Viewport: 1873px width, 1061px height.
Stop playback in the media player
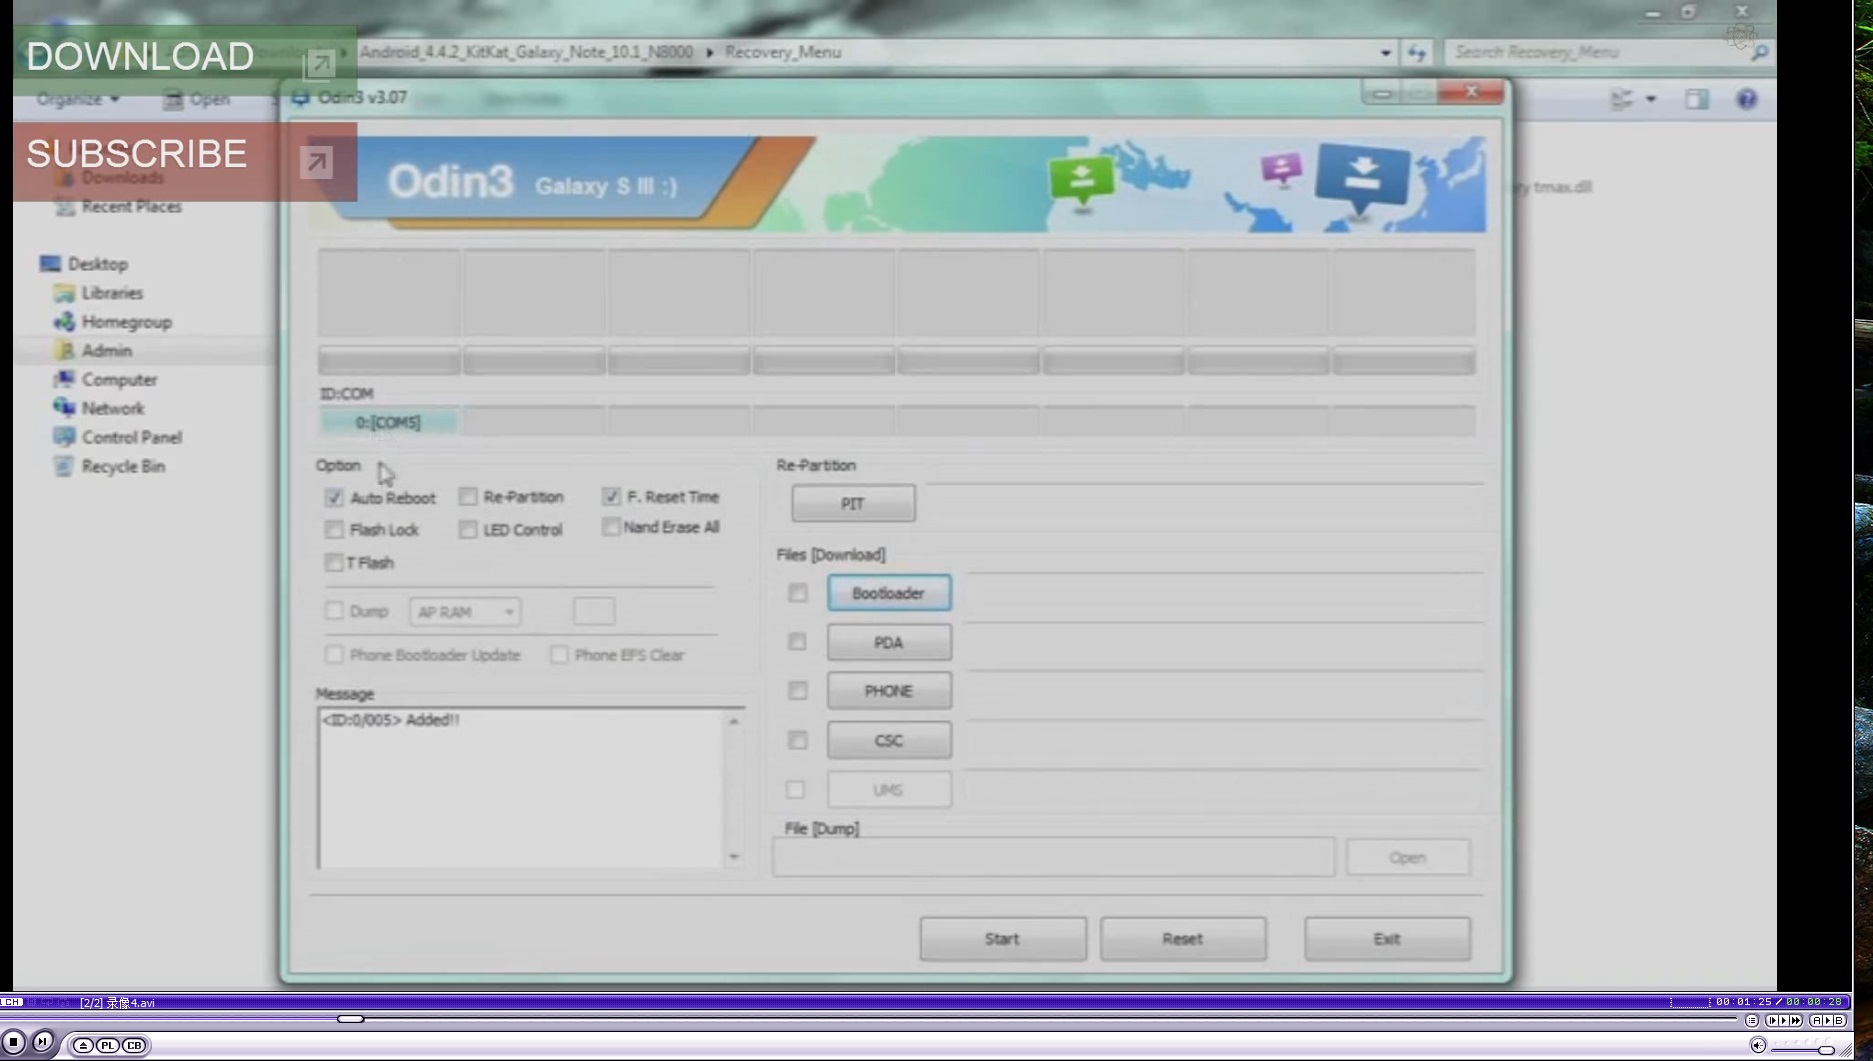(14, 1042)
